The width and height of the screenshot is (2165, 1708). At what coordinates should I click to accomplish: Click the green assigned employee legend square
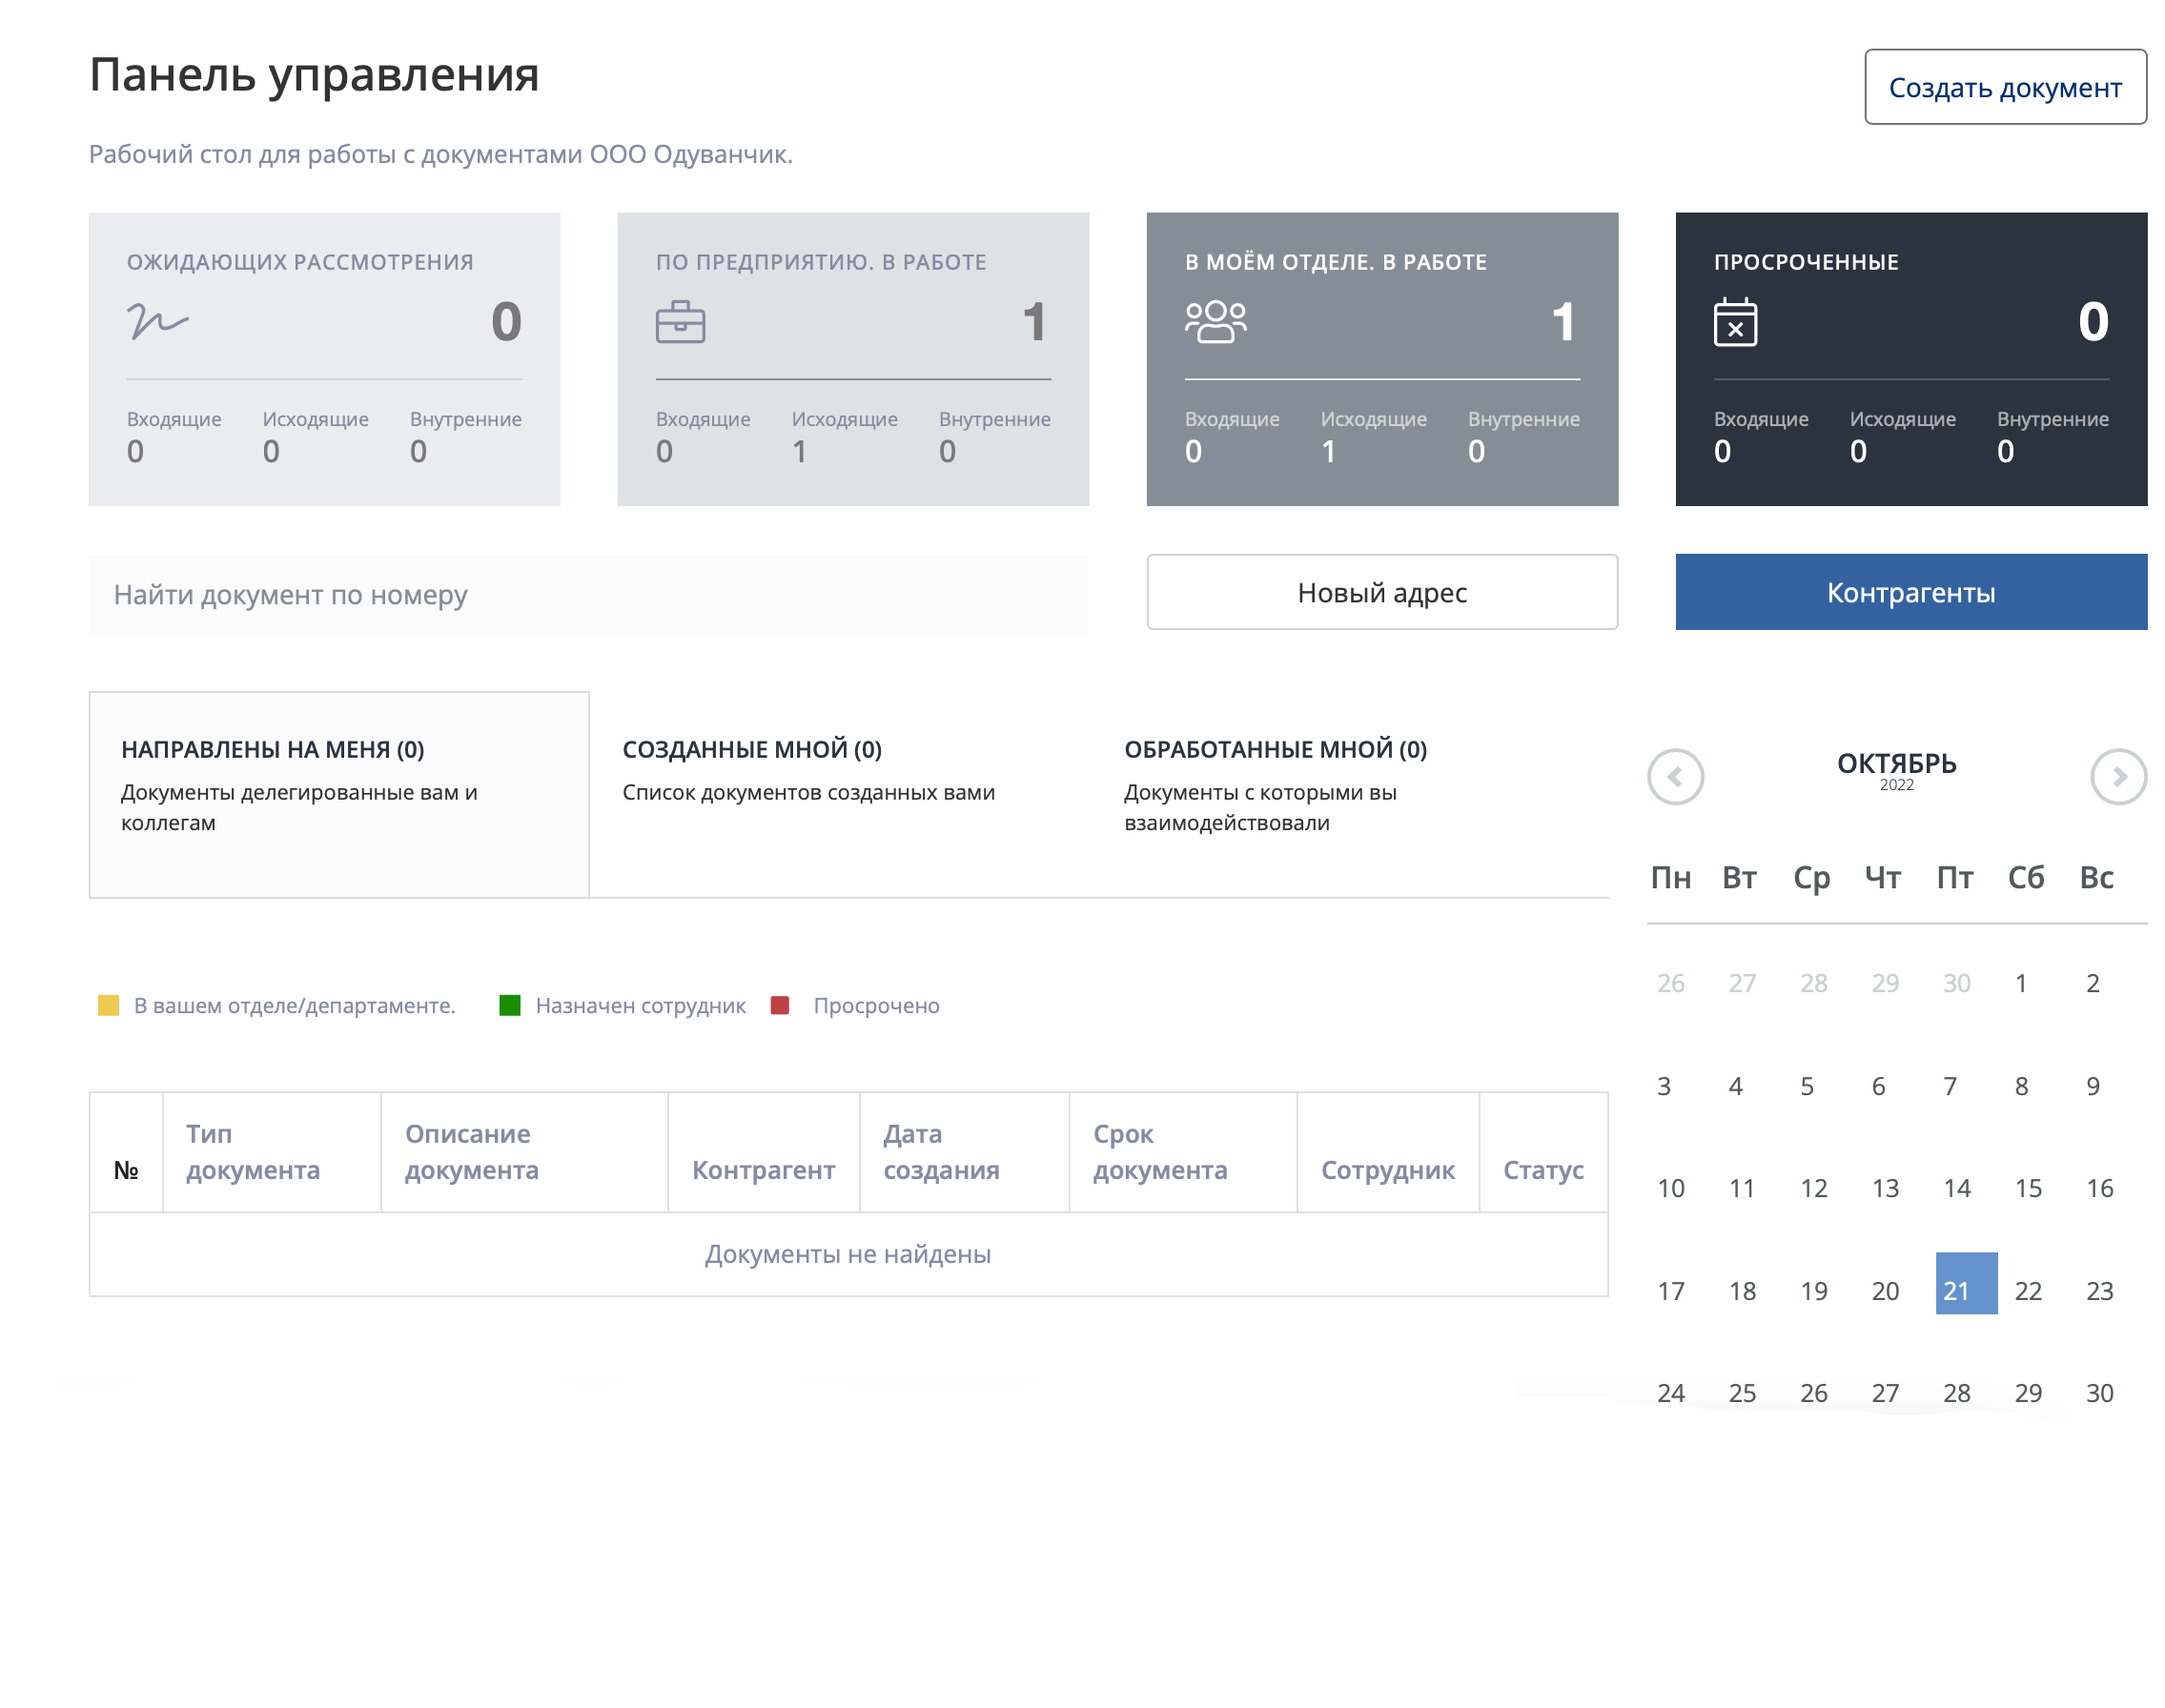pos(509,1005)
